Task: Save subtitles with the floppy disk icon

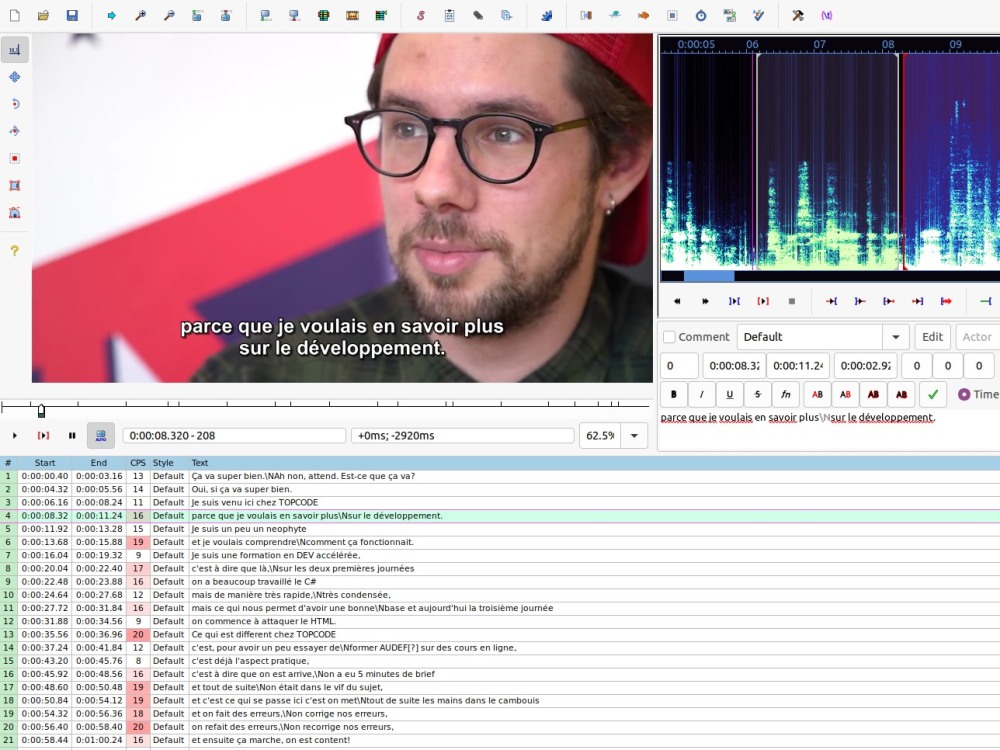Action: coord(72,15)
